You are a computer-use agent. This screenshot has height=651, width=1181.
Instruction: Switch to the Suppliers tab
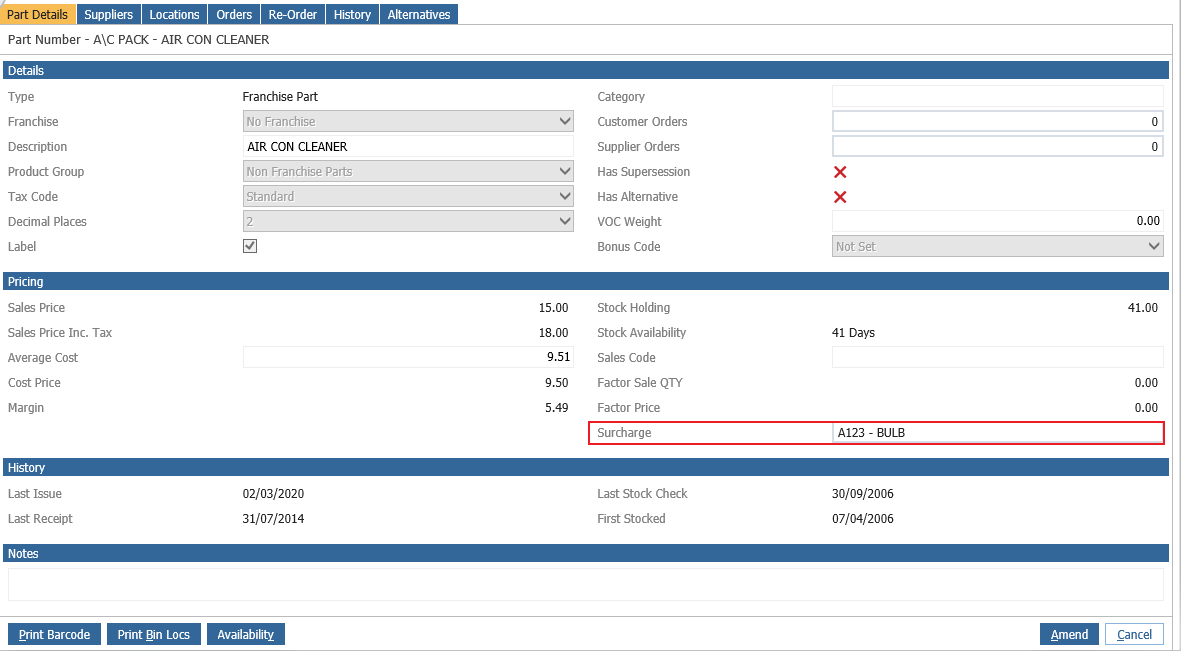pos(108,14)
